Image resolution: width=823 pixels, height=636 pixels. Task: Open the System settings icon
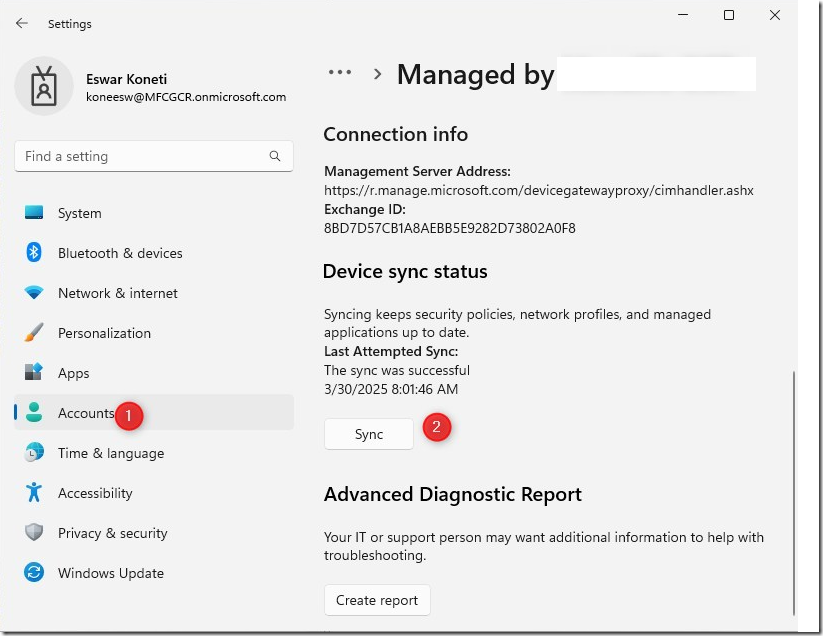click(34, 213)
